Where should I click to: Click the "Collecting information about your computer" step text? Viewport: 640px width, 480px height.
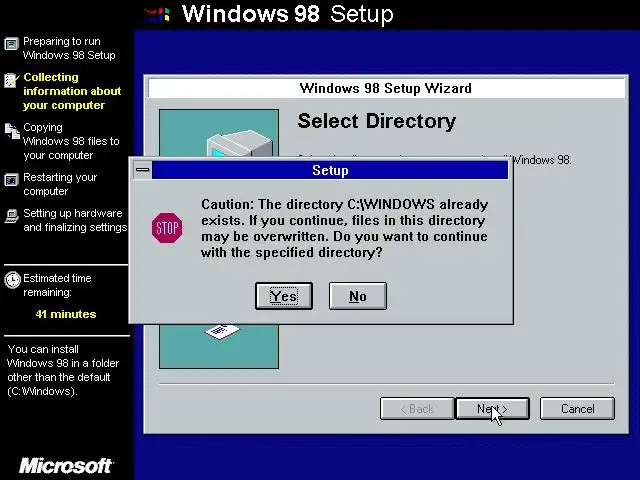coord(72,91)
